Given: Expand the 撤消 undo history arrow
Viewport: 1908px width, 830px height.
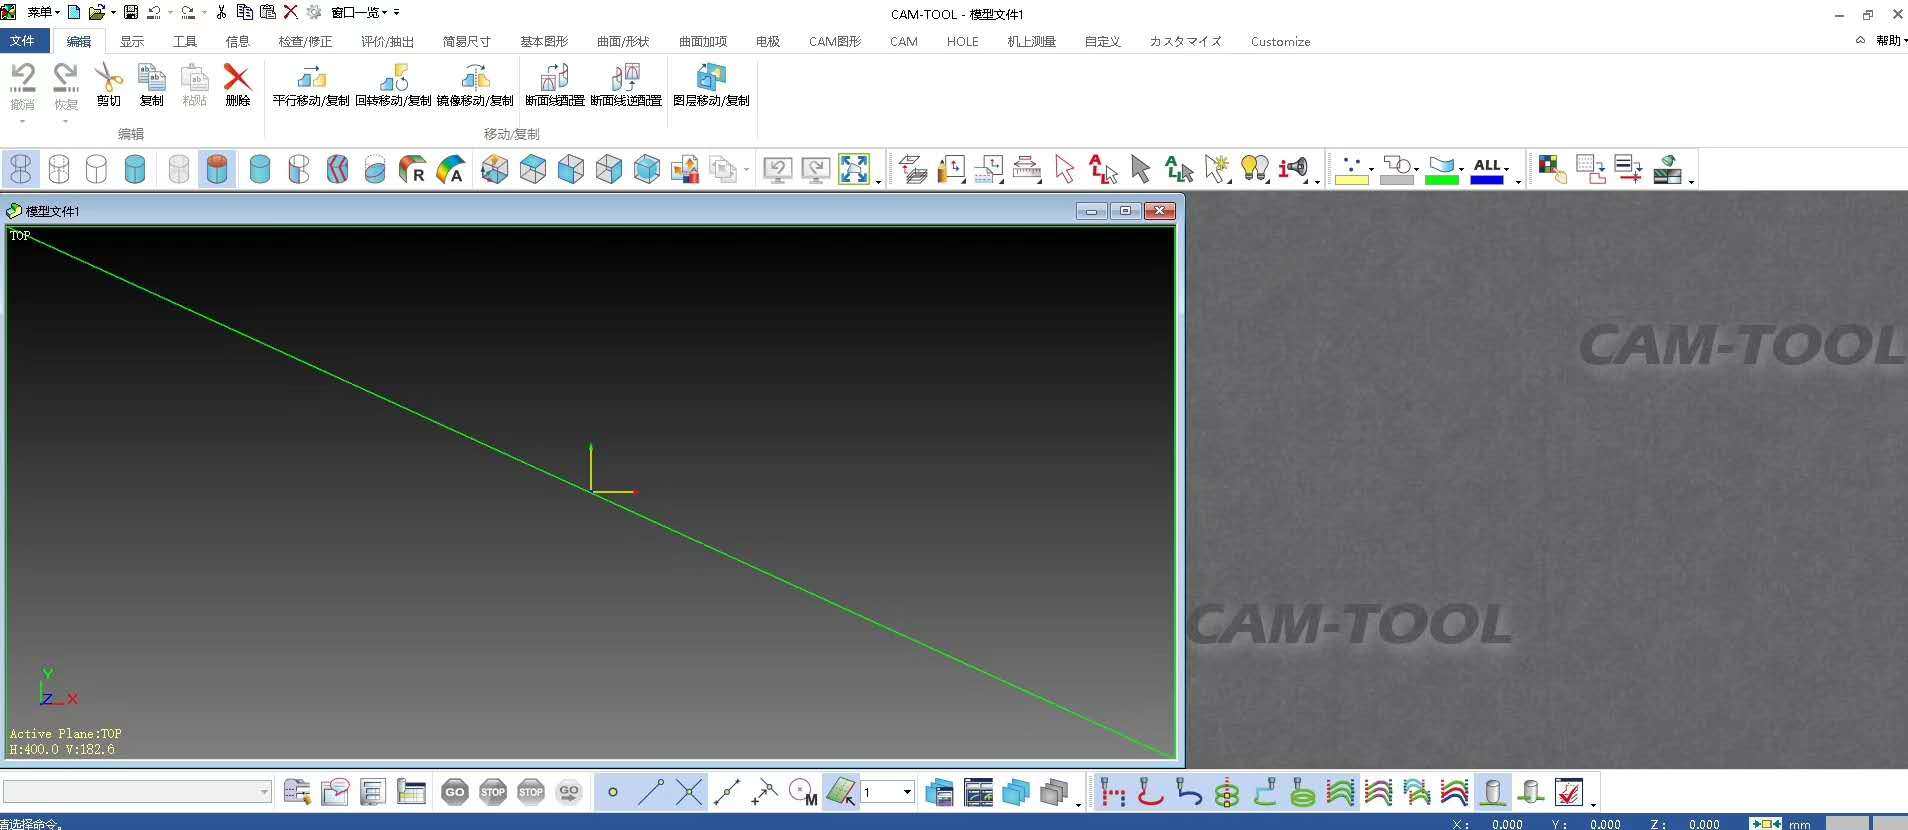Looking at the screenshot, I should click(x=22, y=122).
